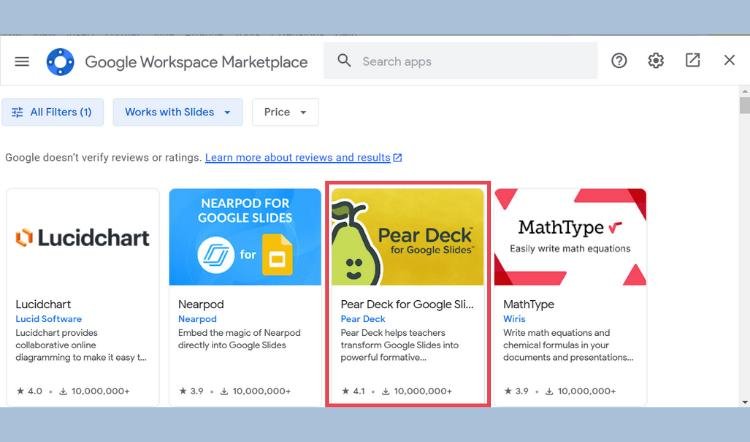Click the Google Workspace Marketplace logo
The height and width of the screenshot is (442, 750).
coord(60,62)
